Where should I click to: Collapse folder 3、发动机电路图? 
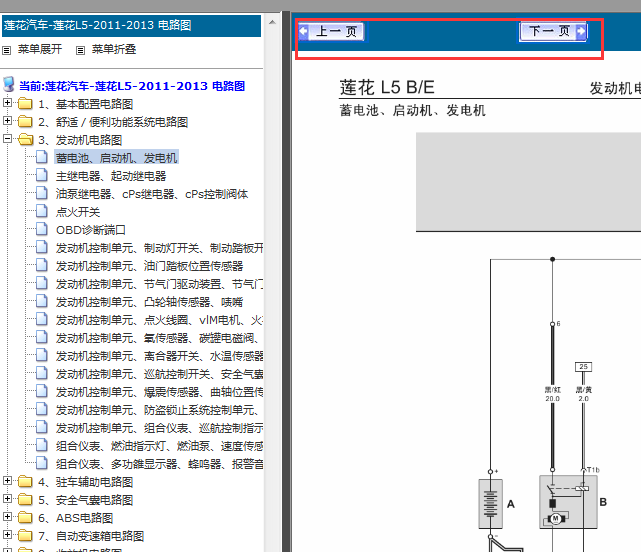(x=7, y=139)
